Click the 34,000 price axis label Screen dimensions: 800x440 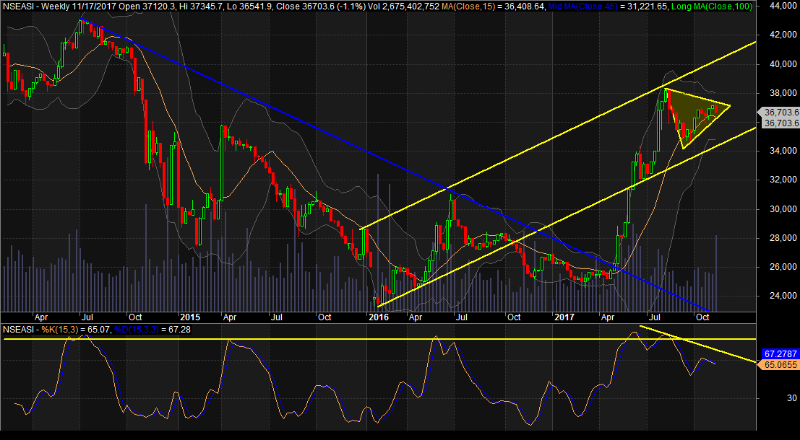(x=782, y=151)
